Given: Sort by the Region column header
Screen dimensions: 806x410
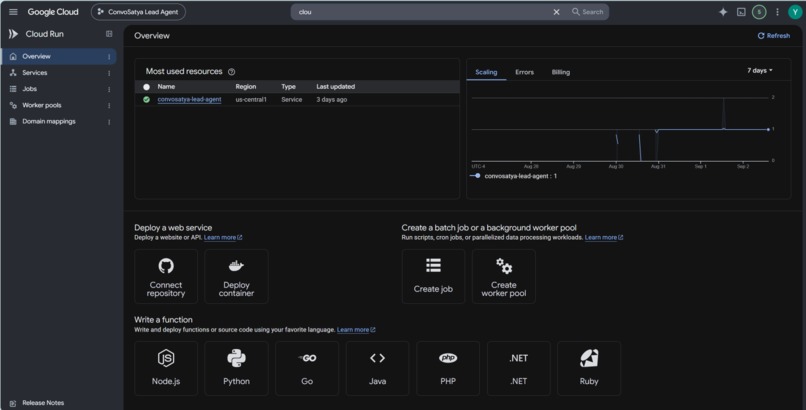Looking at the screenshot, I should (x=246, y=87).
